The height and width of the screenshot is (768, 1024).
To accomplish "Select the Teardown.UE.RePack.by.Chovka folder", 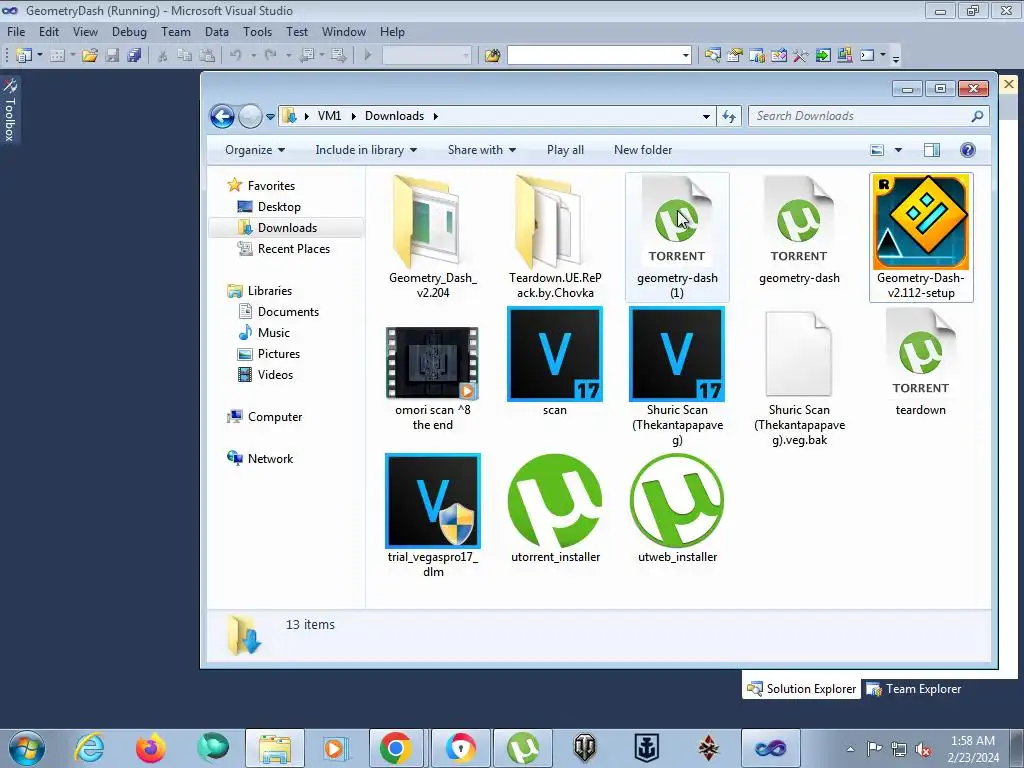I will pos(555,236).
